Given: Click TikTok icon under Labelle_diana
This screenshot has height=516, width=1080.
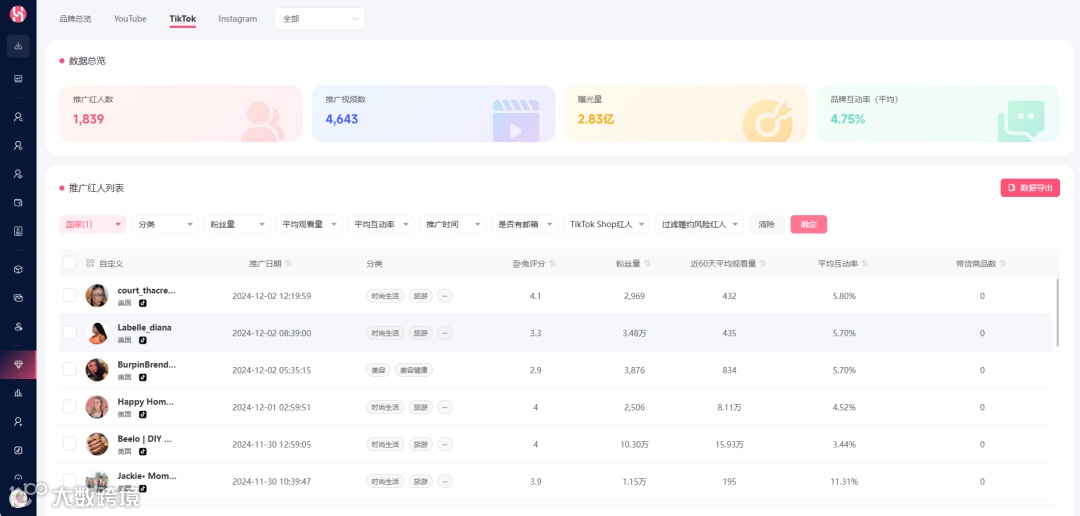Looking at the screenshot, I should (143, 340).
